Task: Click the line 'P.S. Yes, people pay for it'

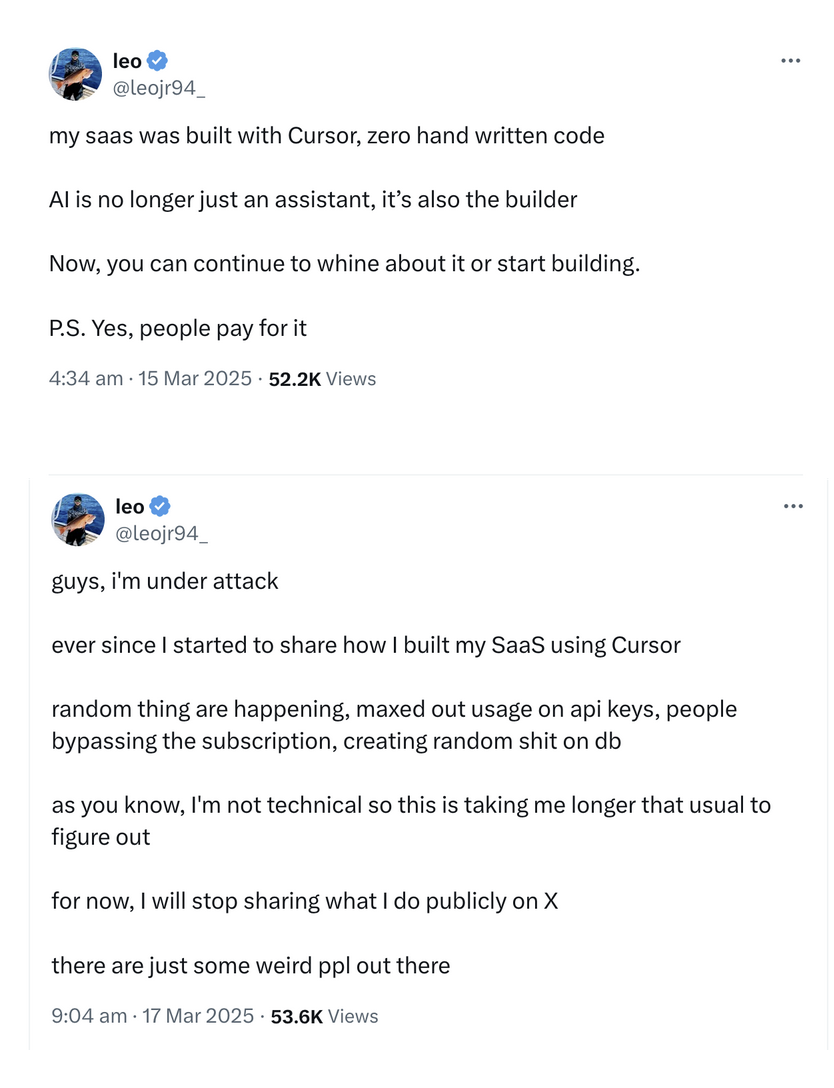Action: tap(178, 328)
